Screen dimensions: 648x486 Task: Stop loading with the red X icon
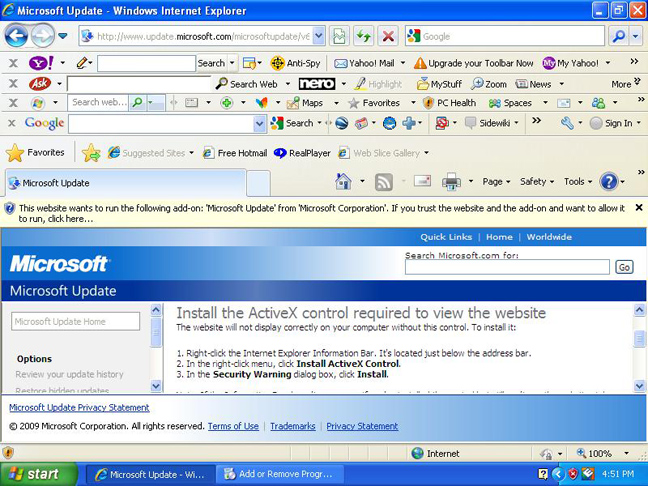coord(388,36)
